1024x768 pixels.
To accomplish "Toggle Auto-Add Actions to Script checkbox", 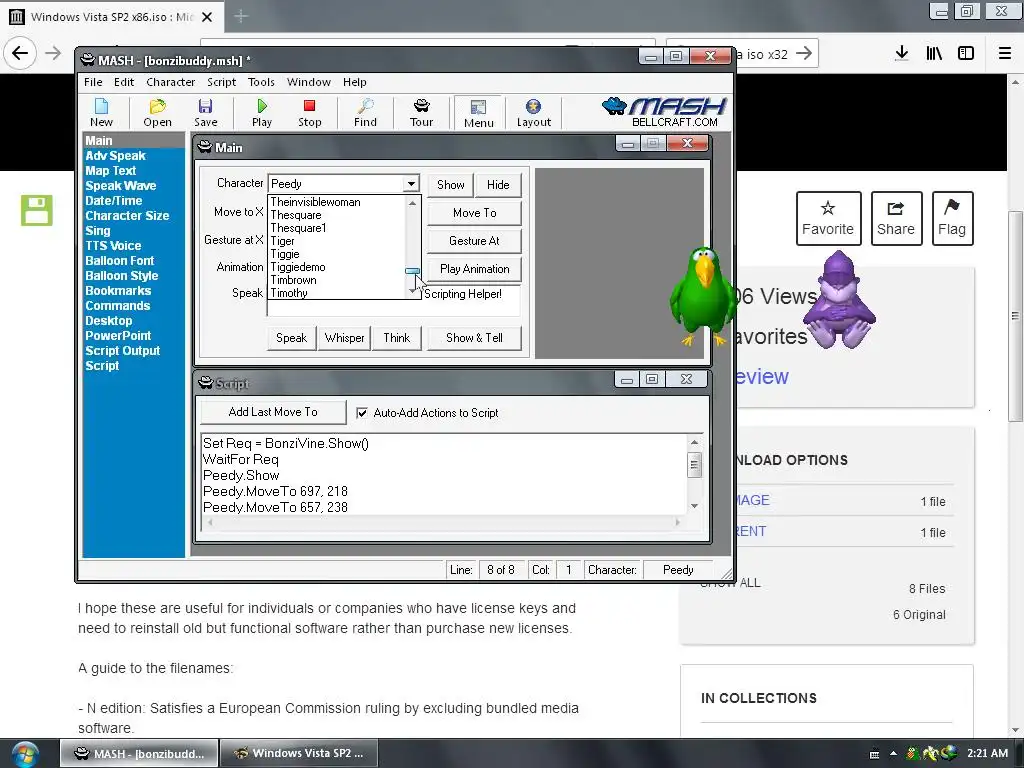I will pos(362,413).
